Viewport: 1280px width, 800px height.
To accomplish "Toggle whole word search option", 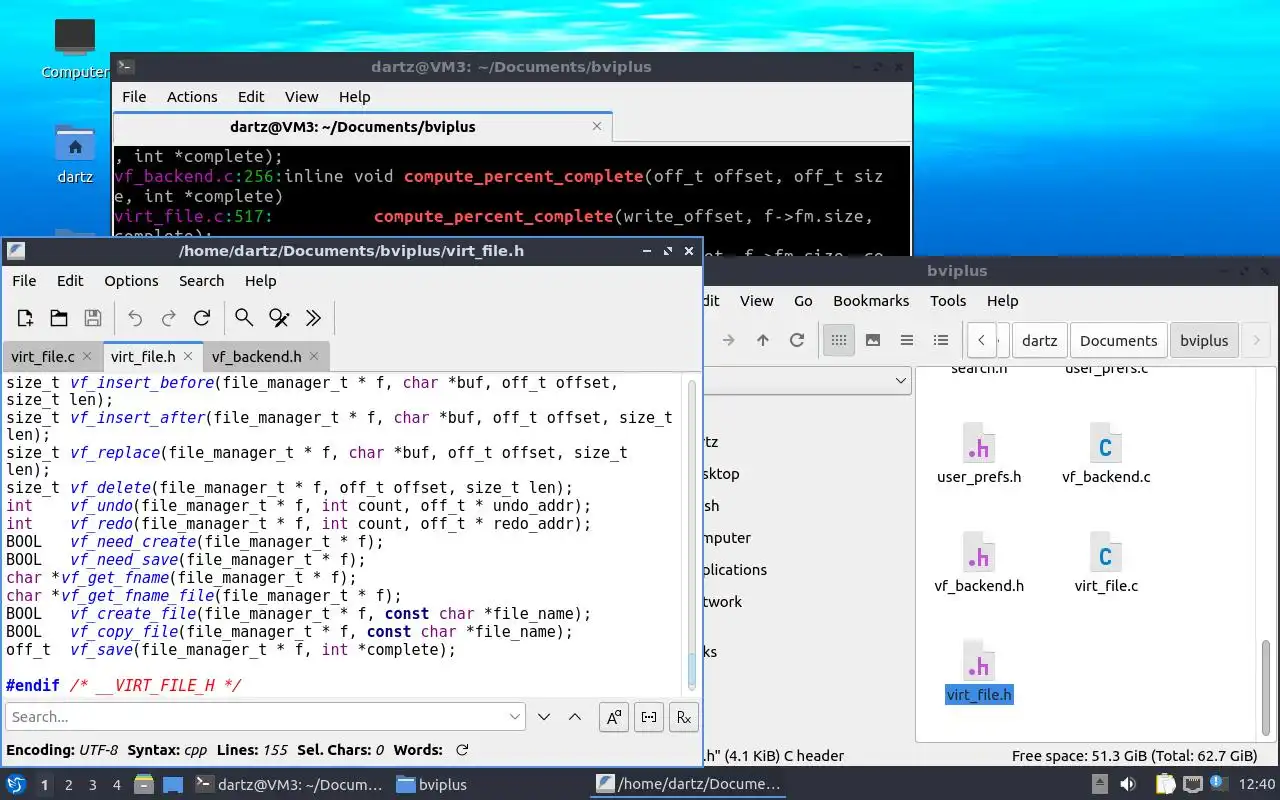I will pos(649,717).
